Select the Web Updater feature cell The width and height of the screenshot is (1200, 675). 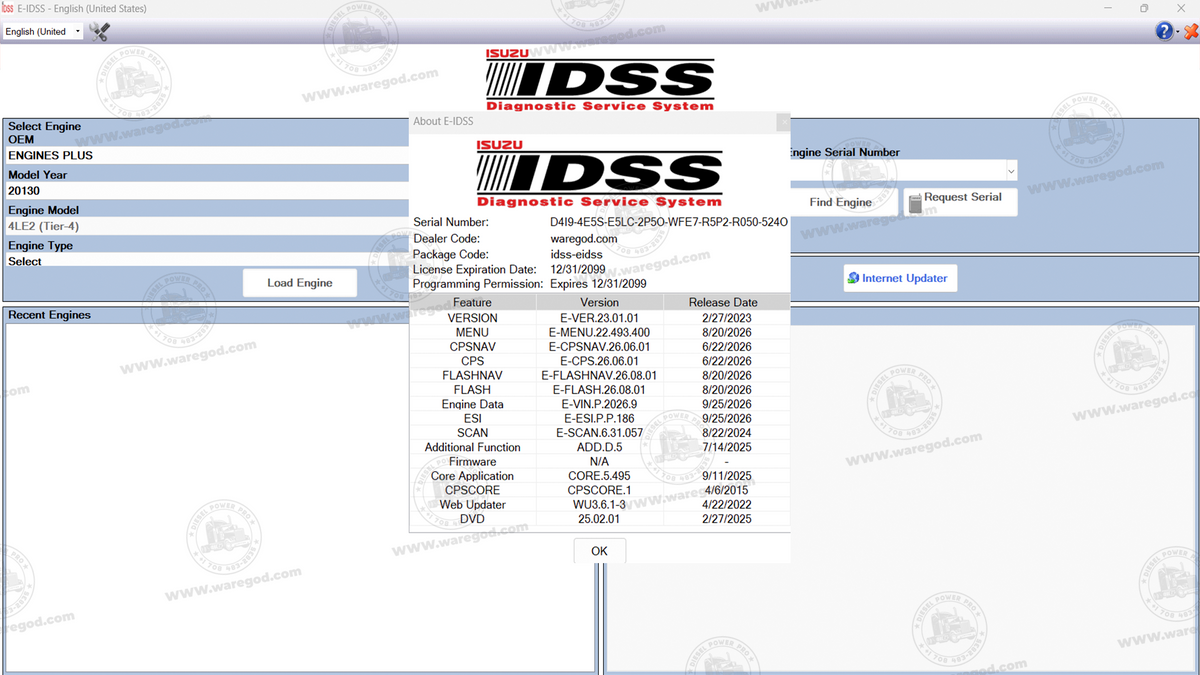(472, 505)
